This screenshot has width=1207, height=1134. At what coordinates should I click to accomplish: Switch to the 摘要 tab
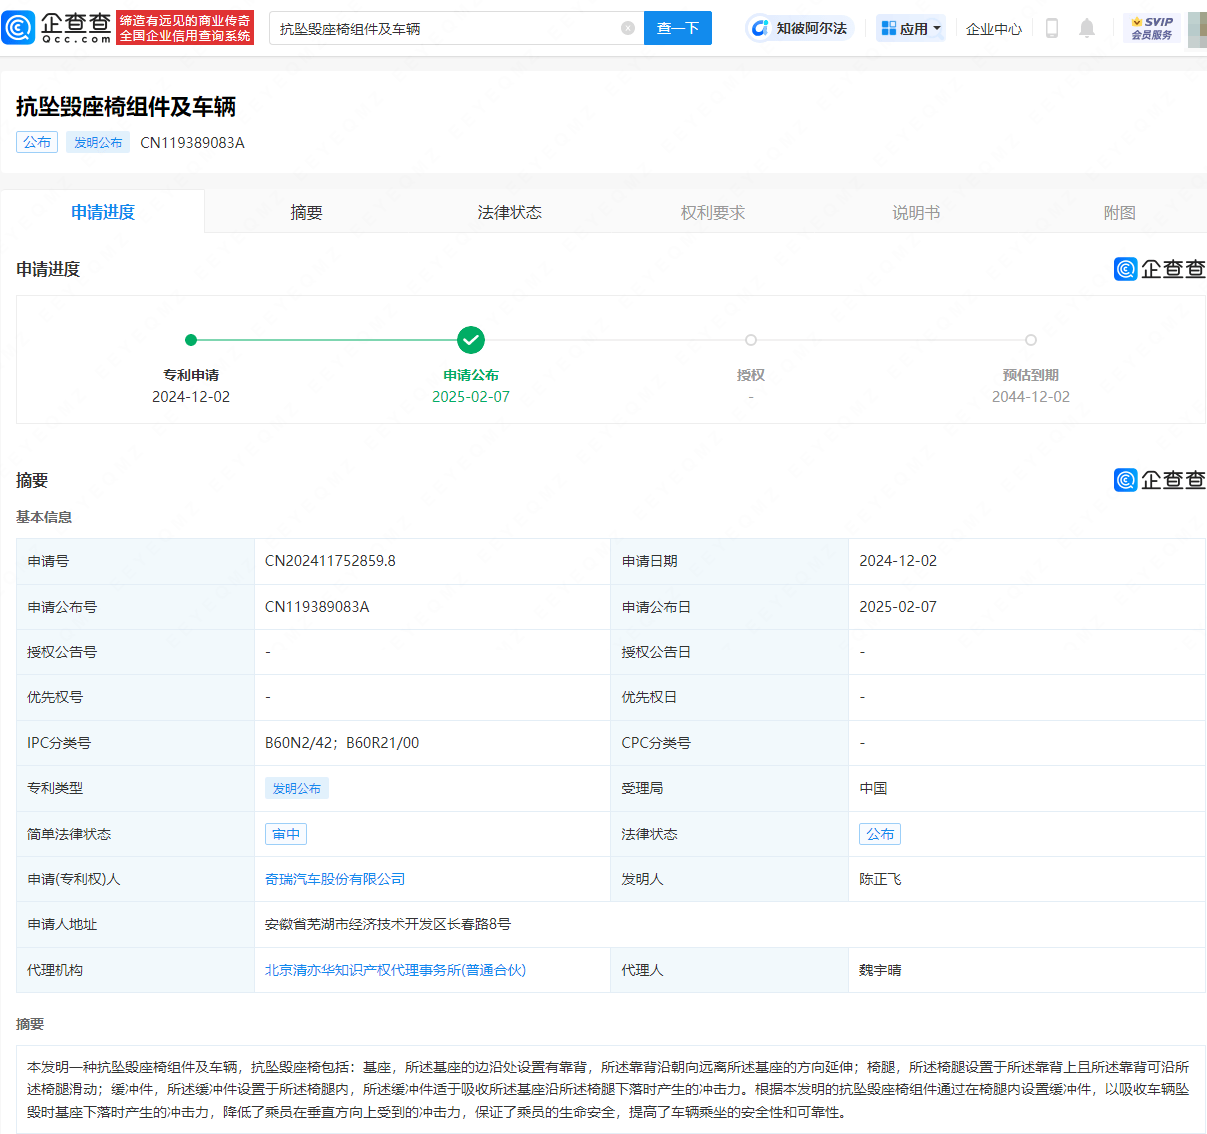(x=306, y=212)
